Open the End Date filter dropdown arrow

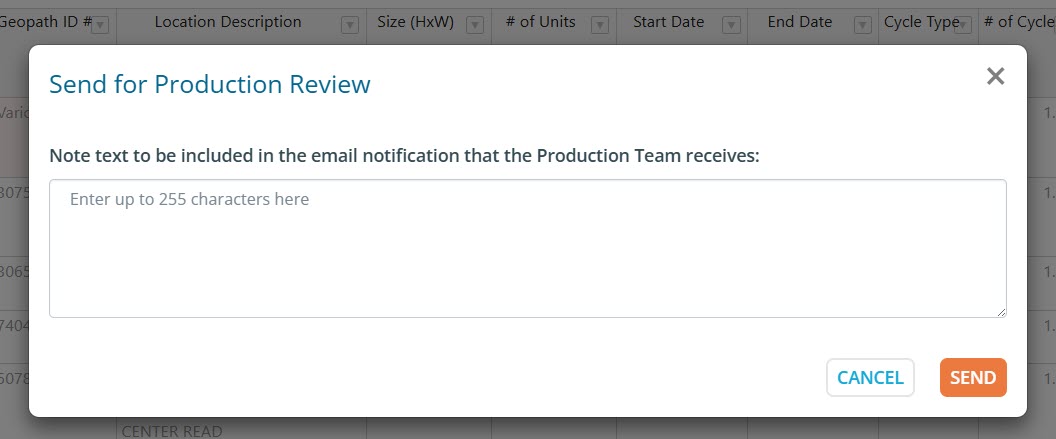(861, 26)
